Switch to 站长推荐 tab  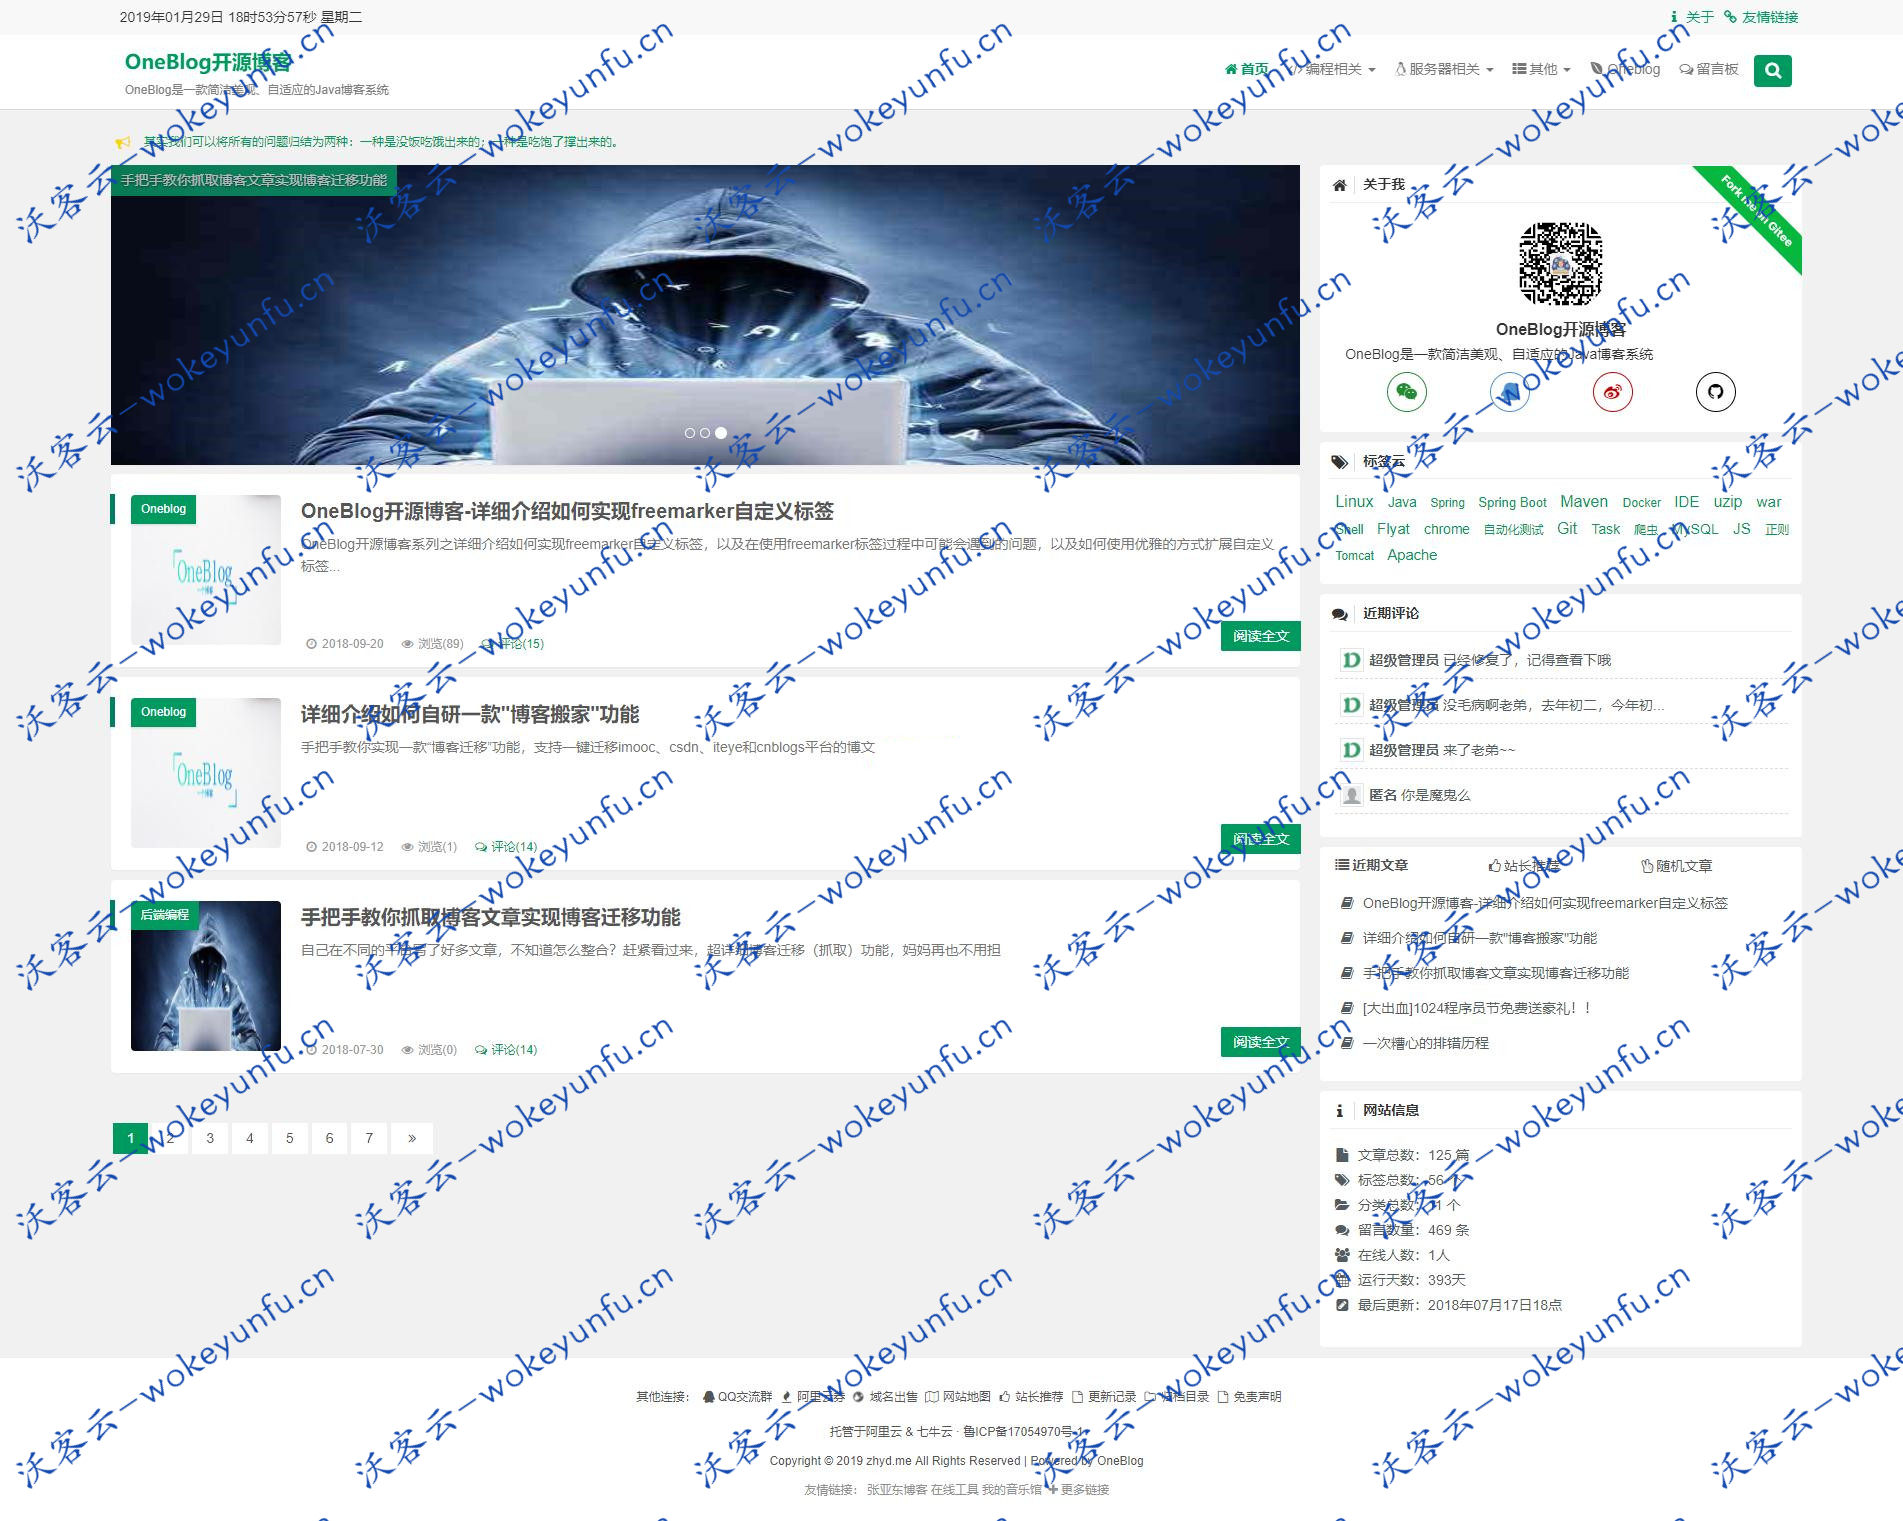(1524, 865)
